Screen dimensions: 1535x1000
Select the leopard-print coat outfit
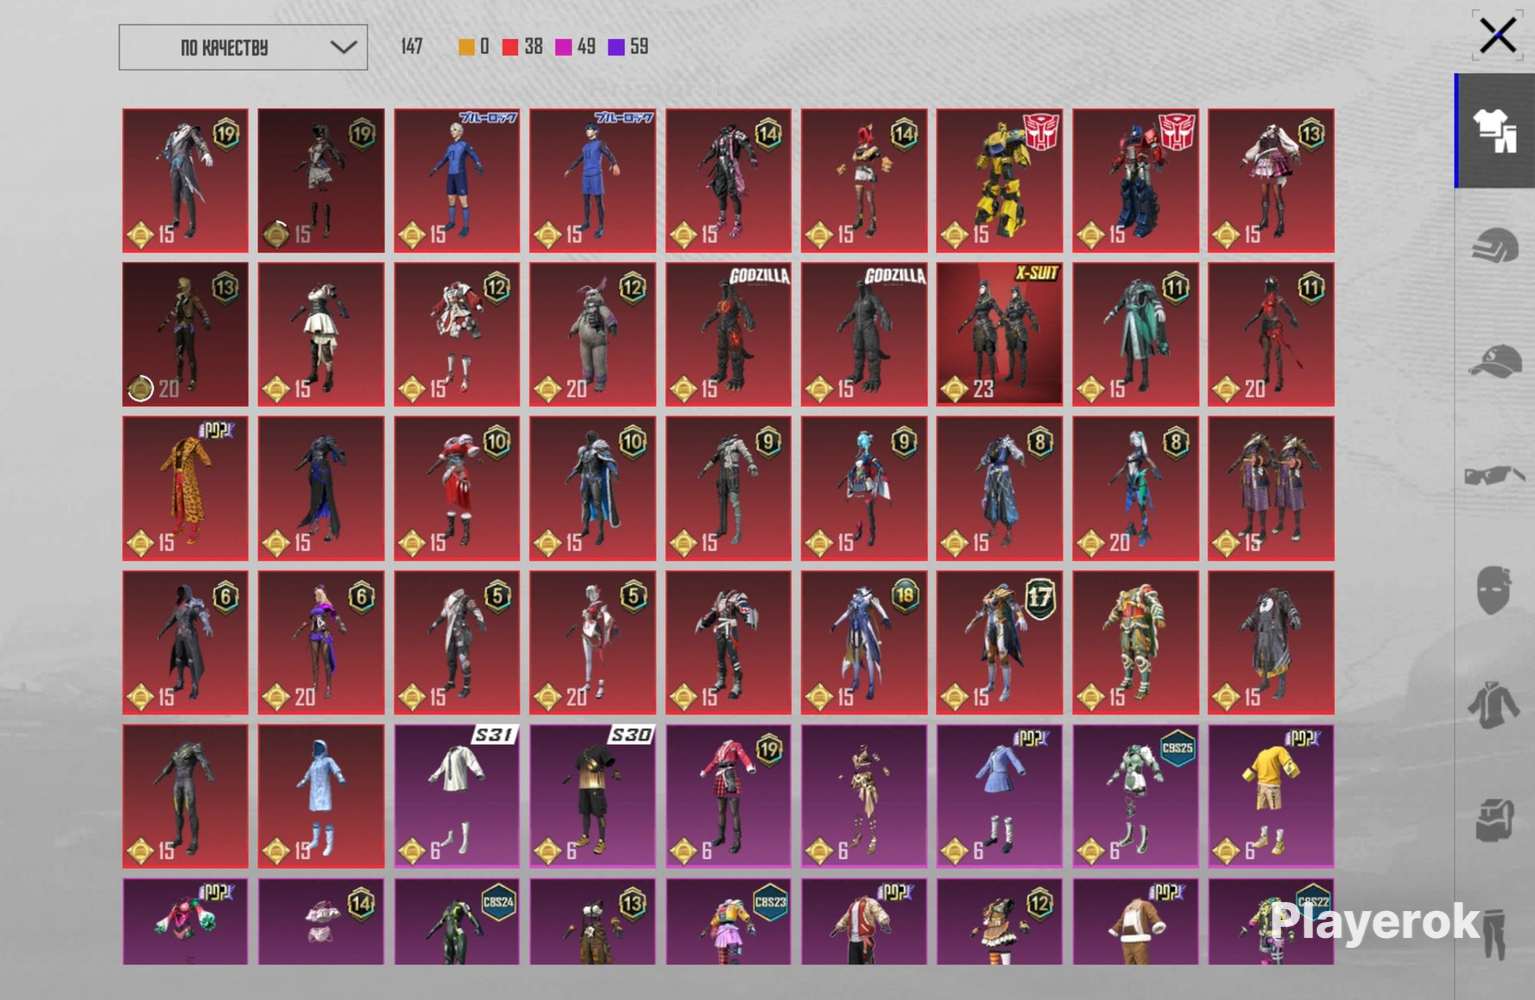185,488
